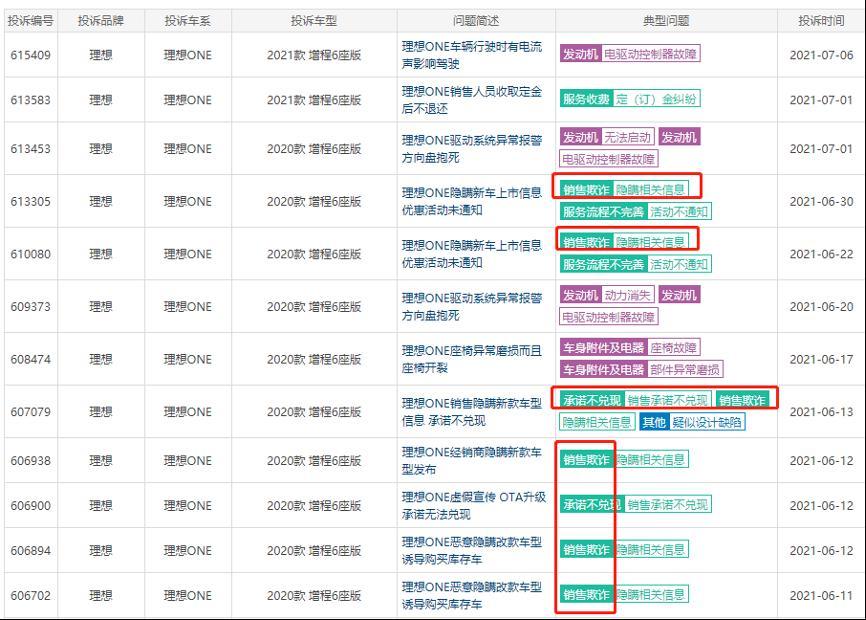This screenshot has height=620, width=866.
Task: Click the date 2021-06-13
Action: pyautogui.click(x=821, y=412)
